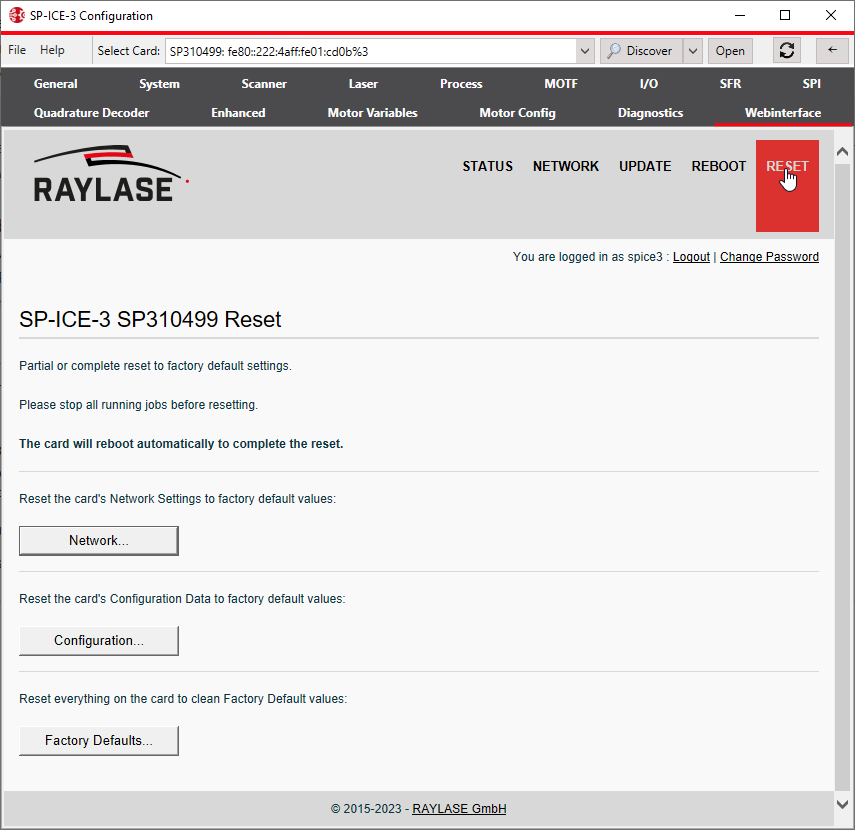Viewport: 855px width, 830px height.
Task: Open the Enhanced tab
Action: [238, 113]
